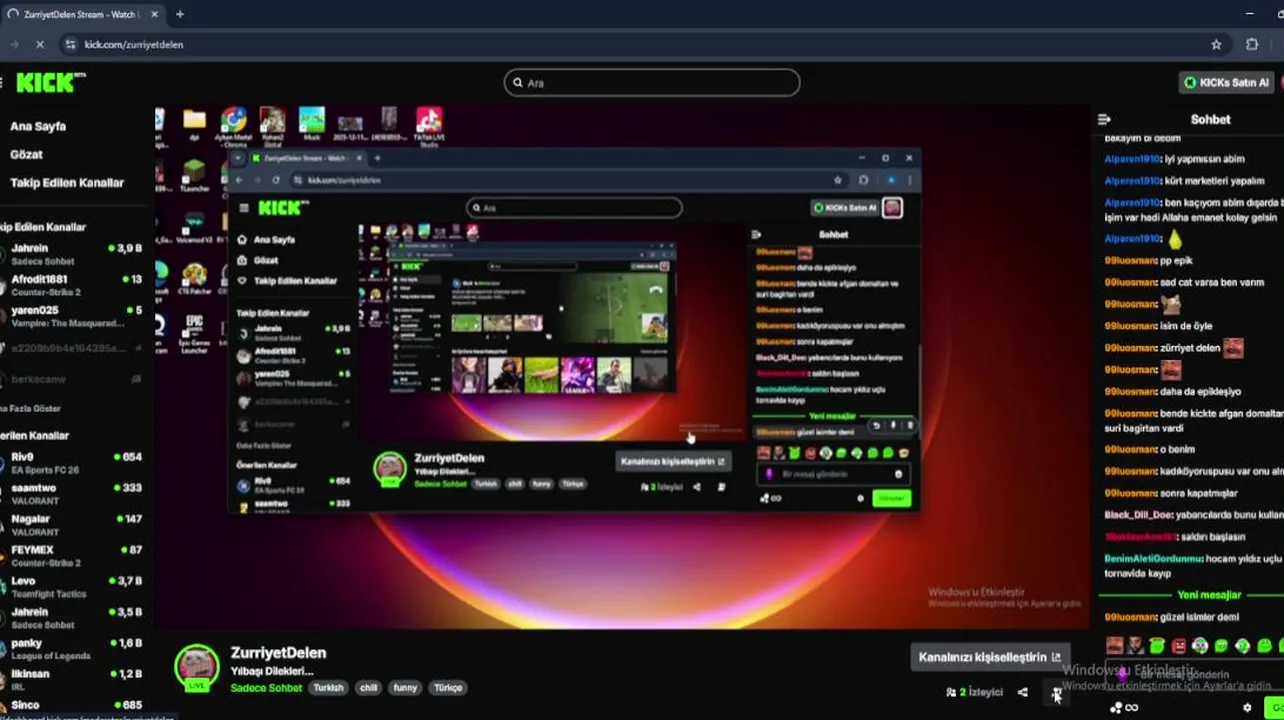The width and height of the screenshot is (1284, 720).
Task: Open Gözat in the left sidebar
Action: 26,154
